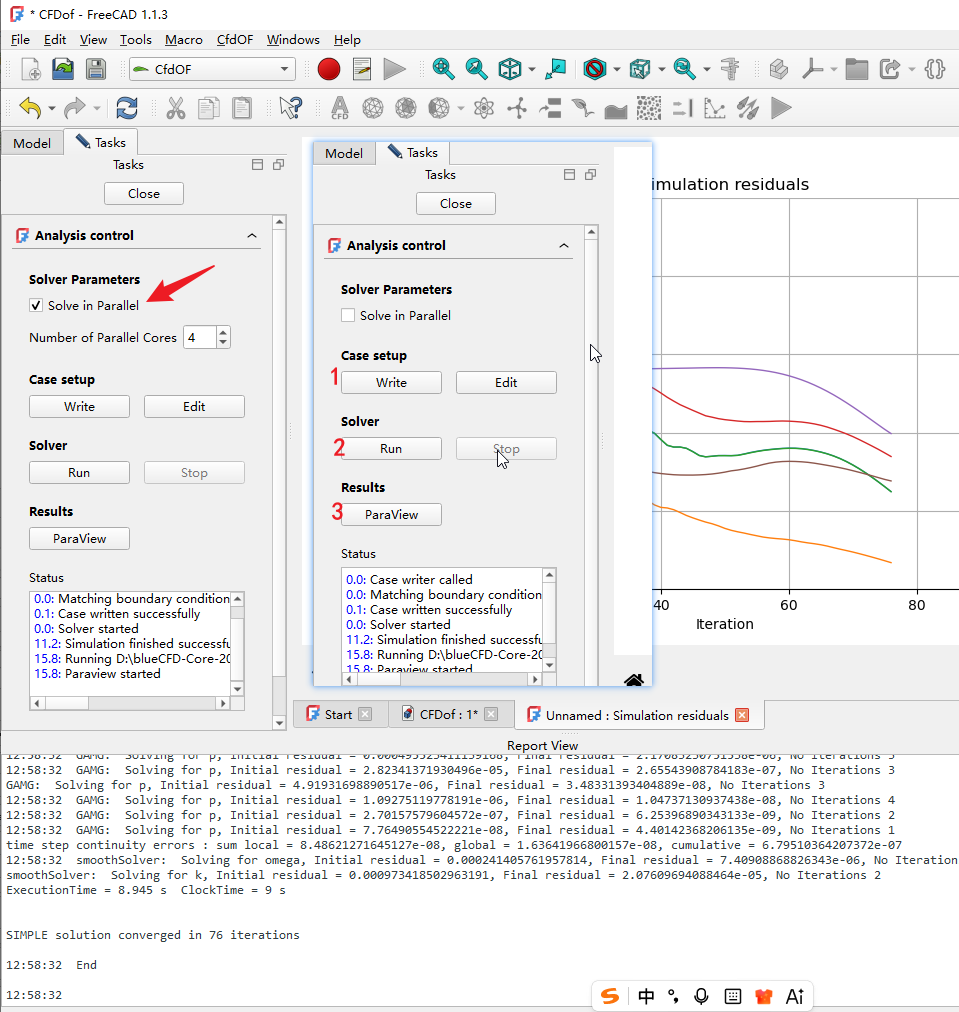Click the physics model atom icon
Viewport: 959px width, 1012px height.
click(483, 108)
